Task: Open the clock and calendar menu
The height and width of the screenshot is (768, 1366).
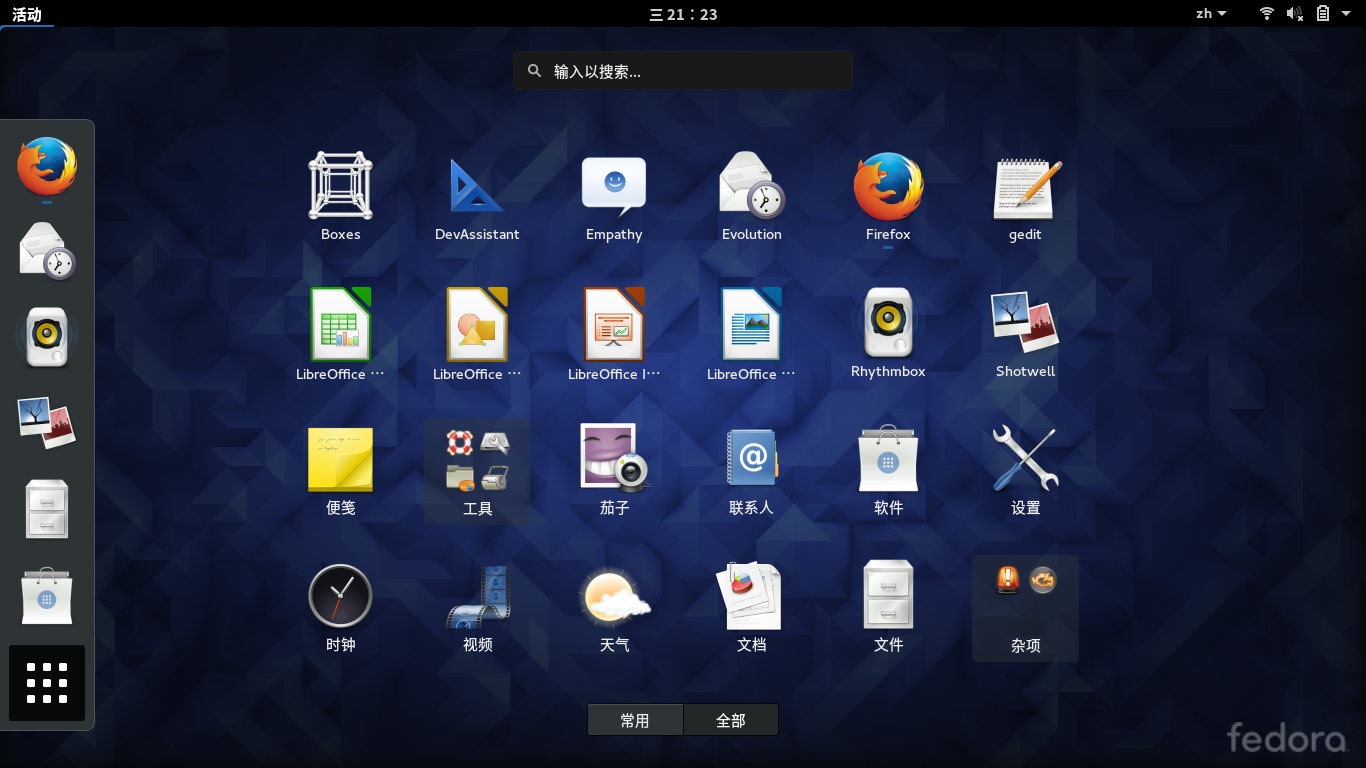Action: (x=683, y=14)
